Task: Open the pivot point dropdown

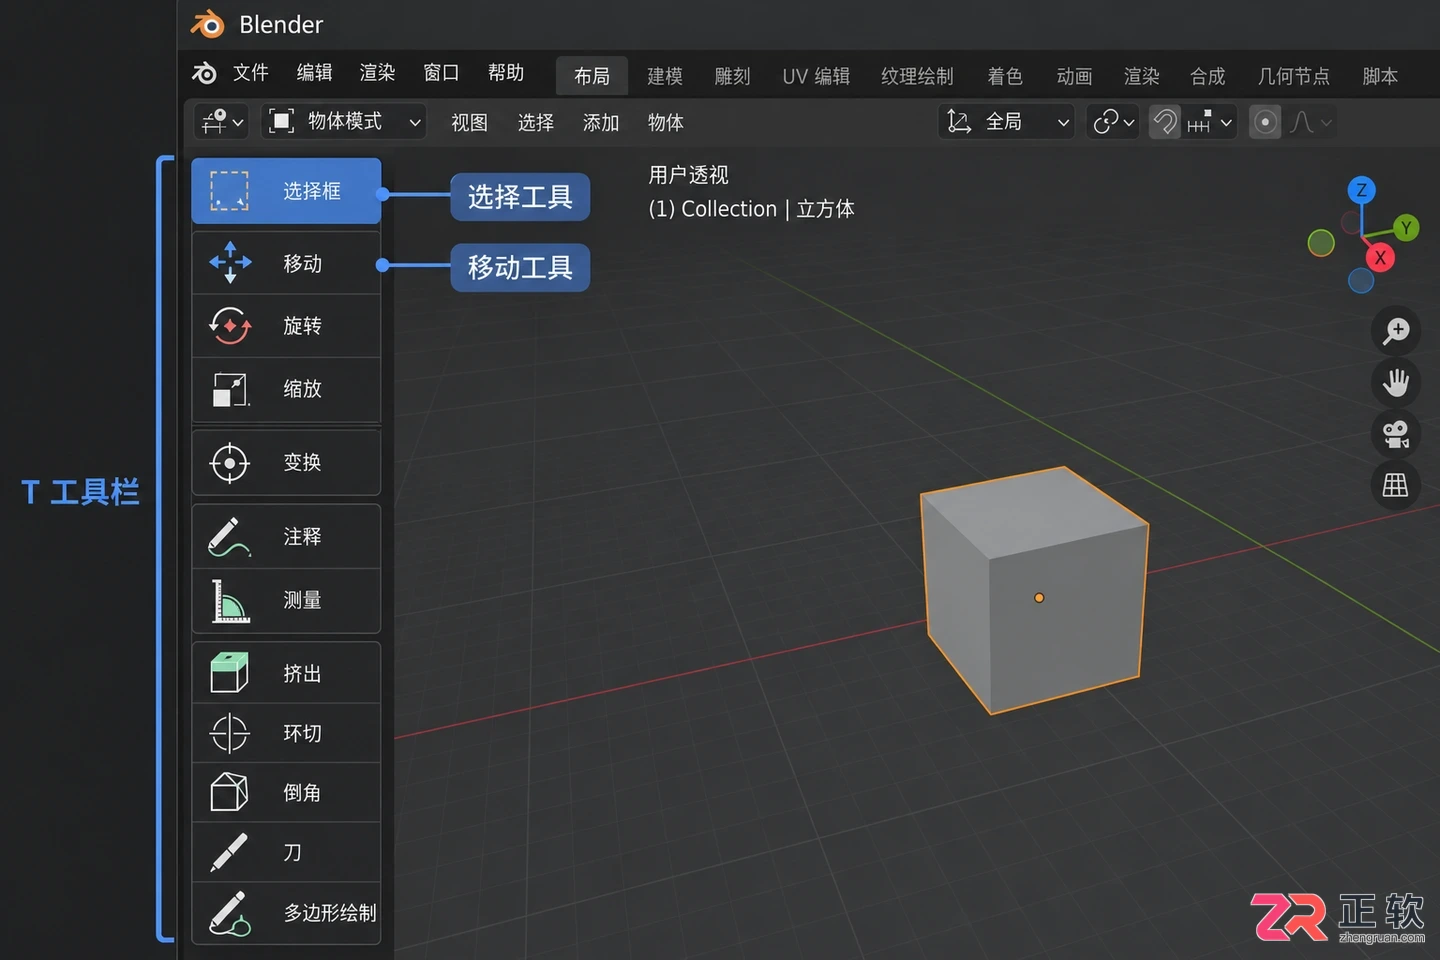Action: coord(1113,122)
